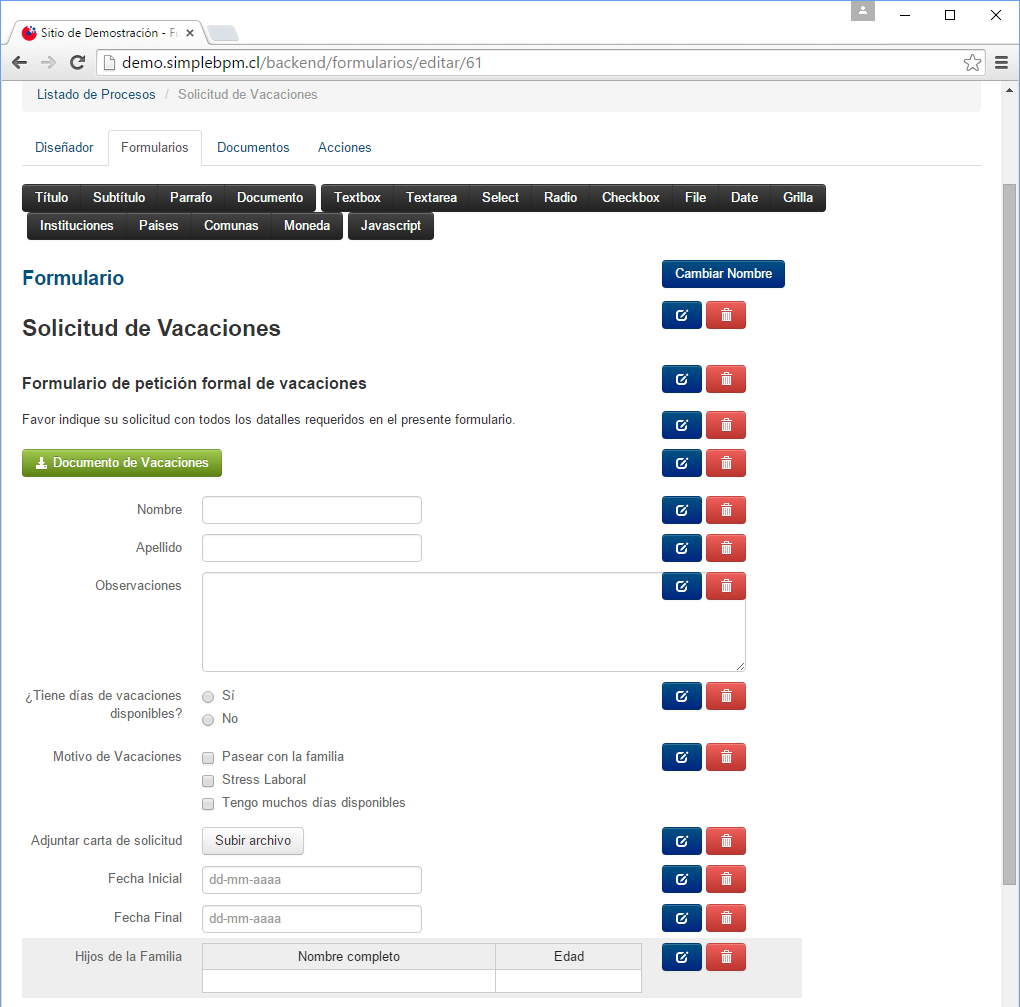Edit the Motivo de Vacaciones field

[681, 757]
